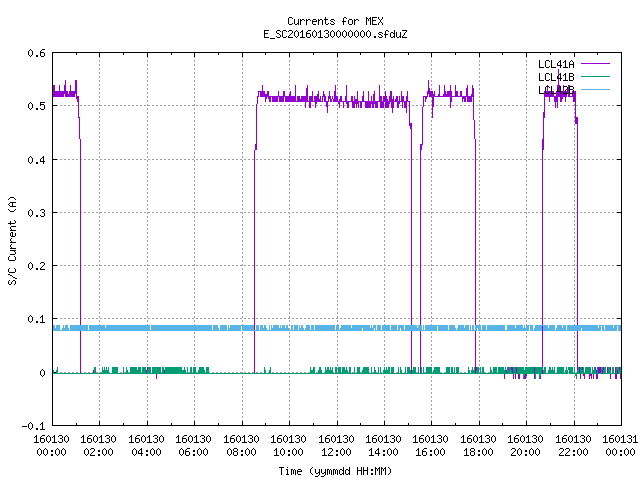Click the green LCL41B legend line sample
The image size is (640, 480).
point(595,76)
